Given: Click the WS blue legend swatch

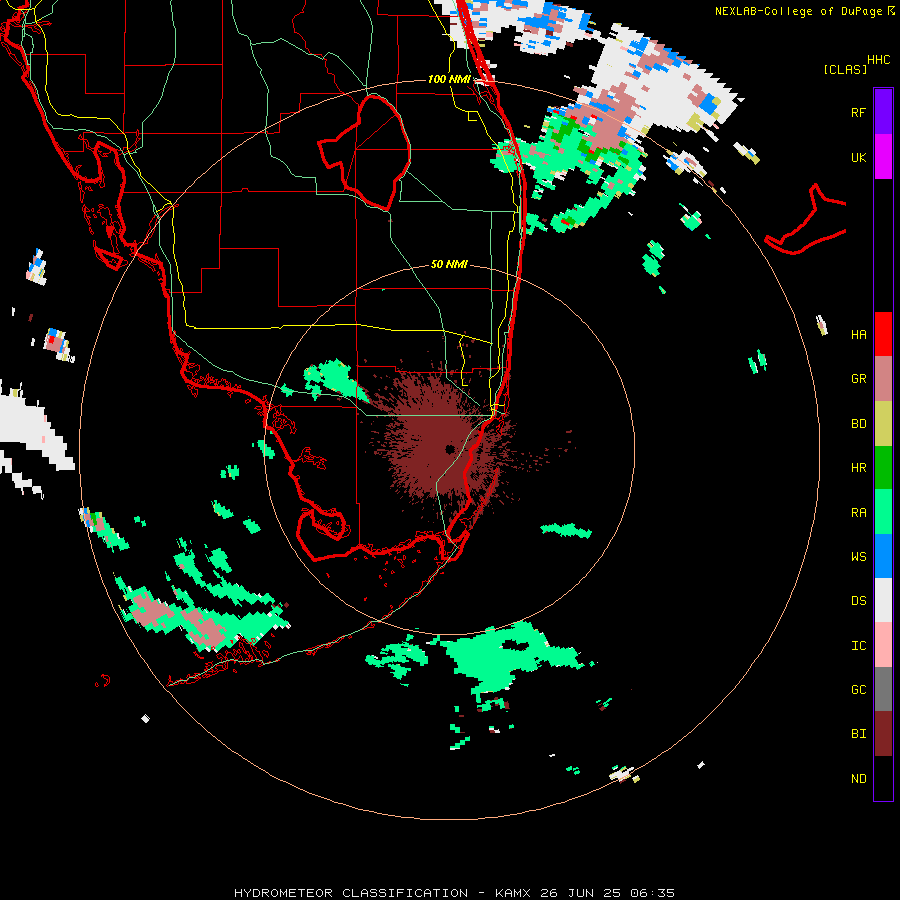Looking at the screenshot, I should click(x=883, y=556).
